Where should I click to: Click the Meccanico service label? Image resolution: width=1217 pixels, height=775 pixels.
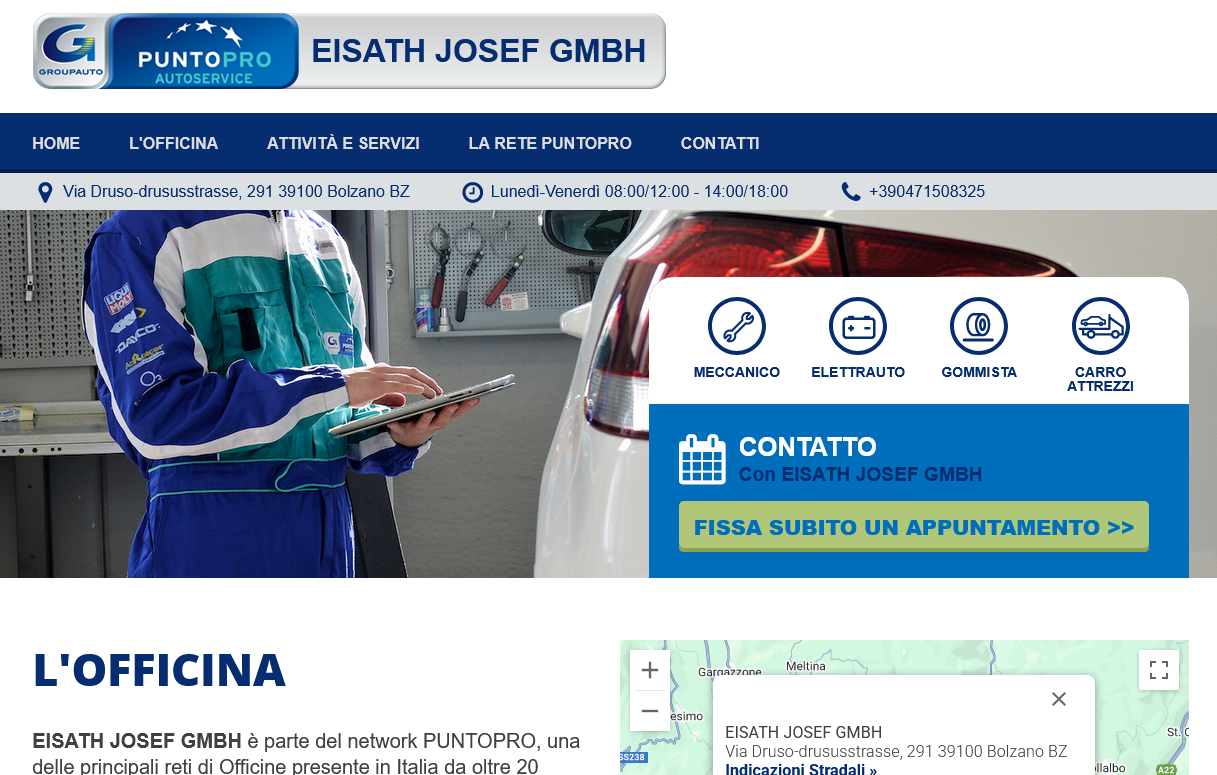(737, 372)
